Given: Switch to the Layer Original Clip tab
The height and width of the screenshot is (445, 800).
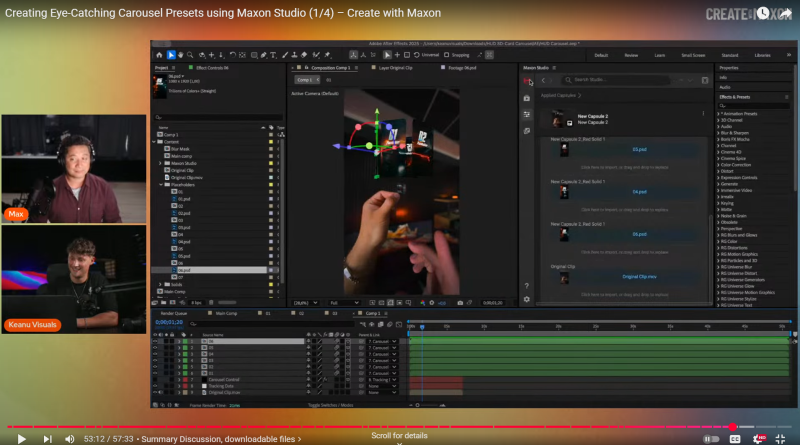Looking at the screenshot, I should [395, 67].
